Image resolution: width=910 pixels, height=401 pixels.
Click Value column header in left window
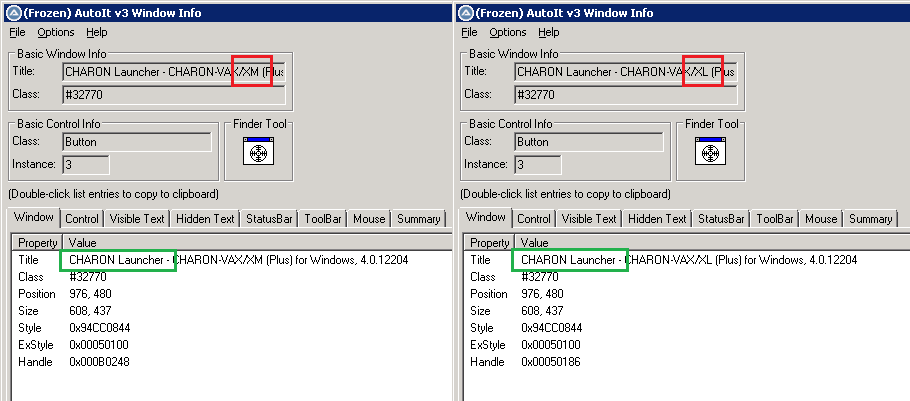click(x=257, y=243)
